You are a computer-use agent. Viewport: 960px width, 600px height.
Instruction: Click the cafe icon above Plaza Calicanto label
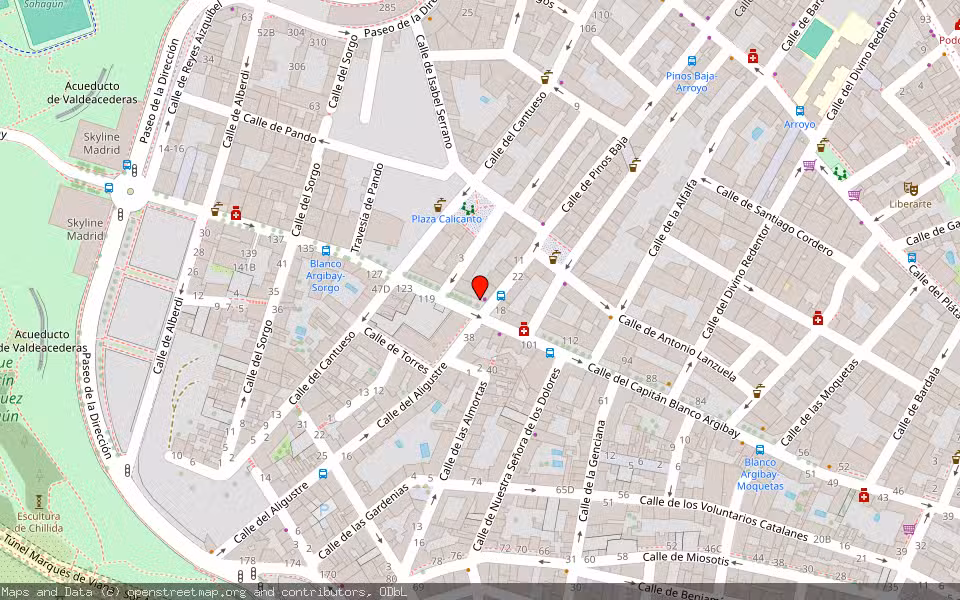439,204
